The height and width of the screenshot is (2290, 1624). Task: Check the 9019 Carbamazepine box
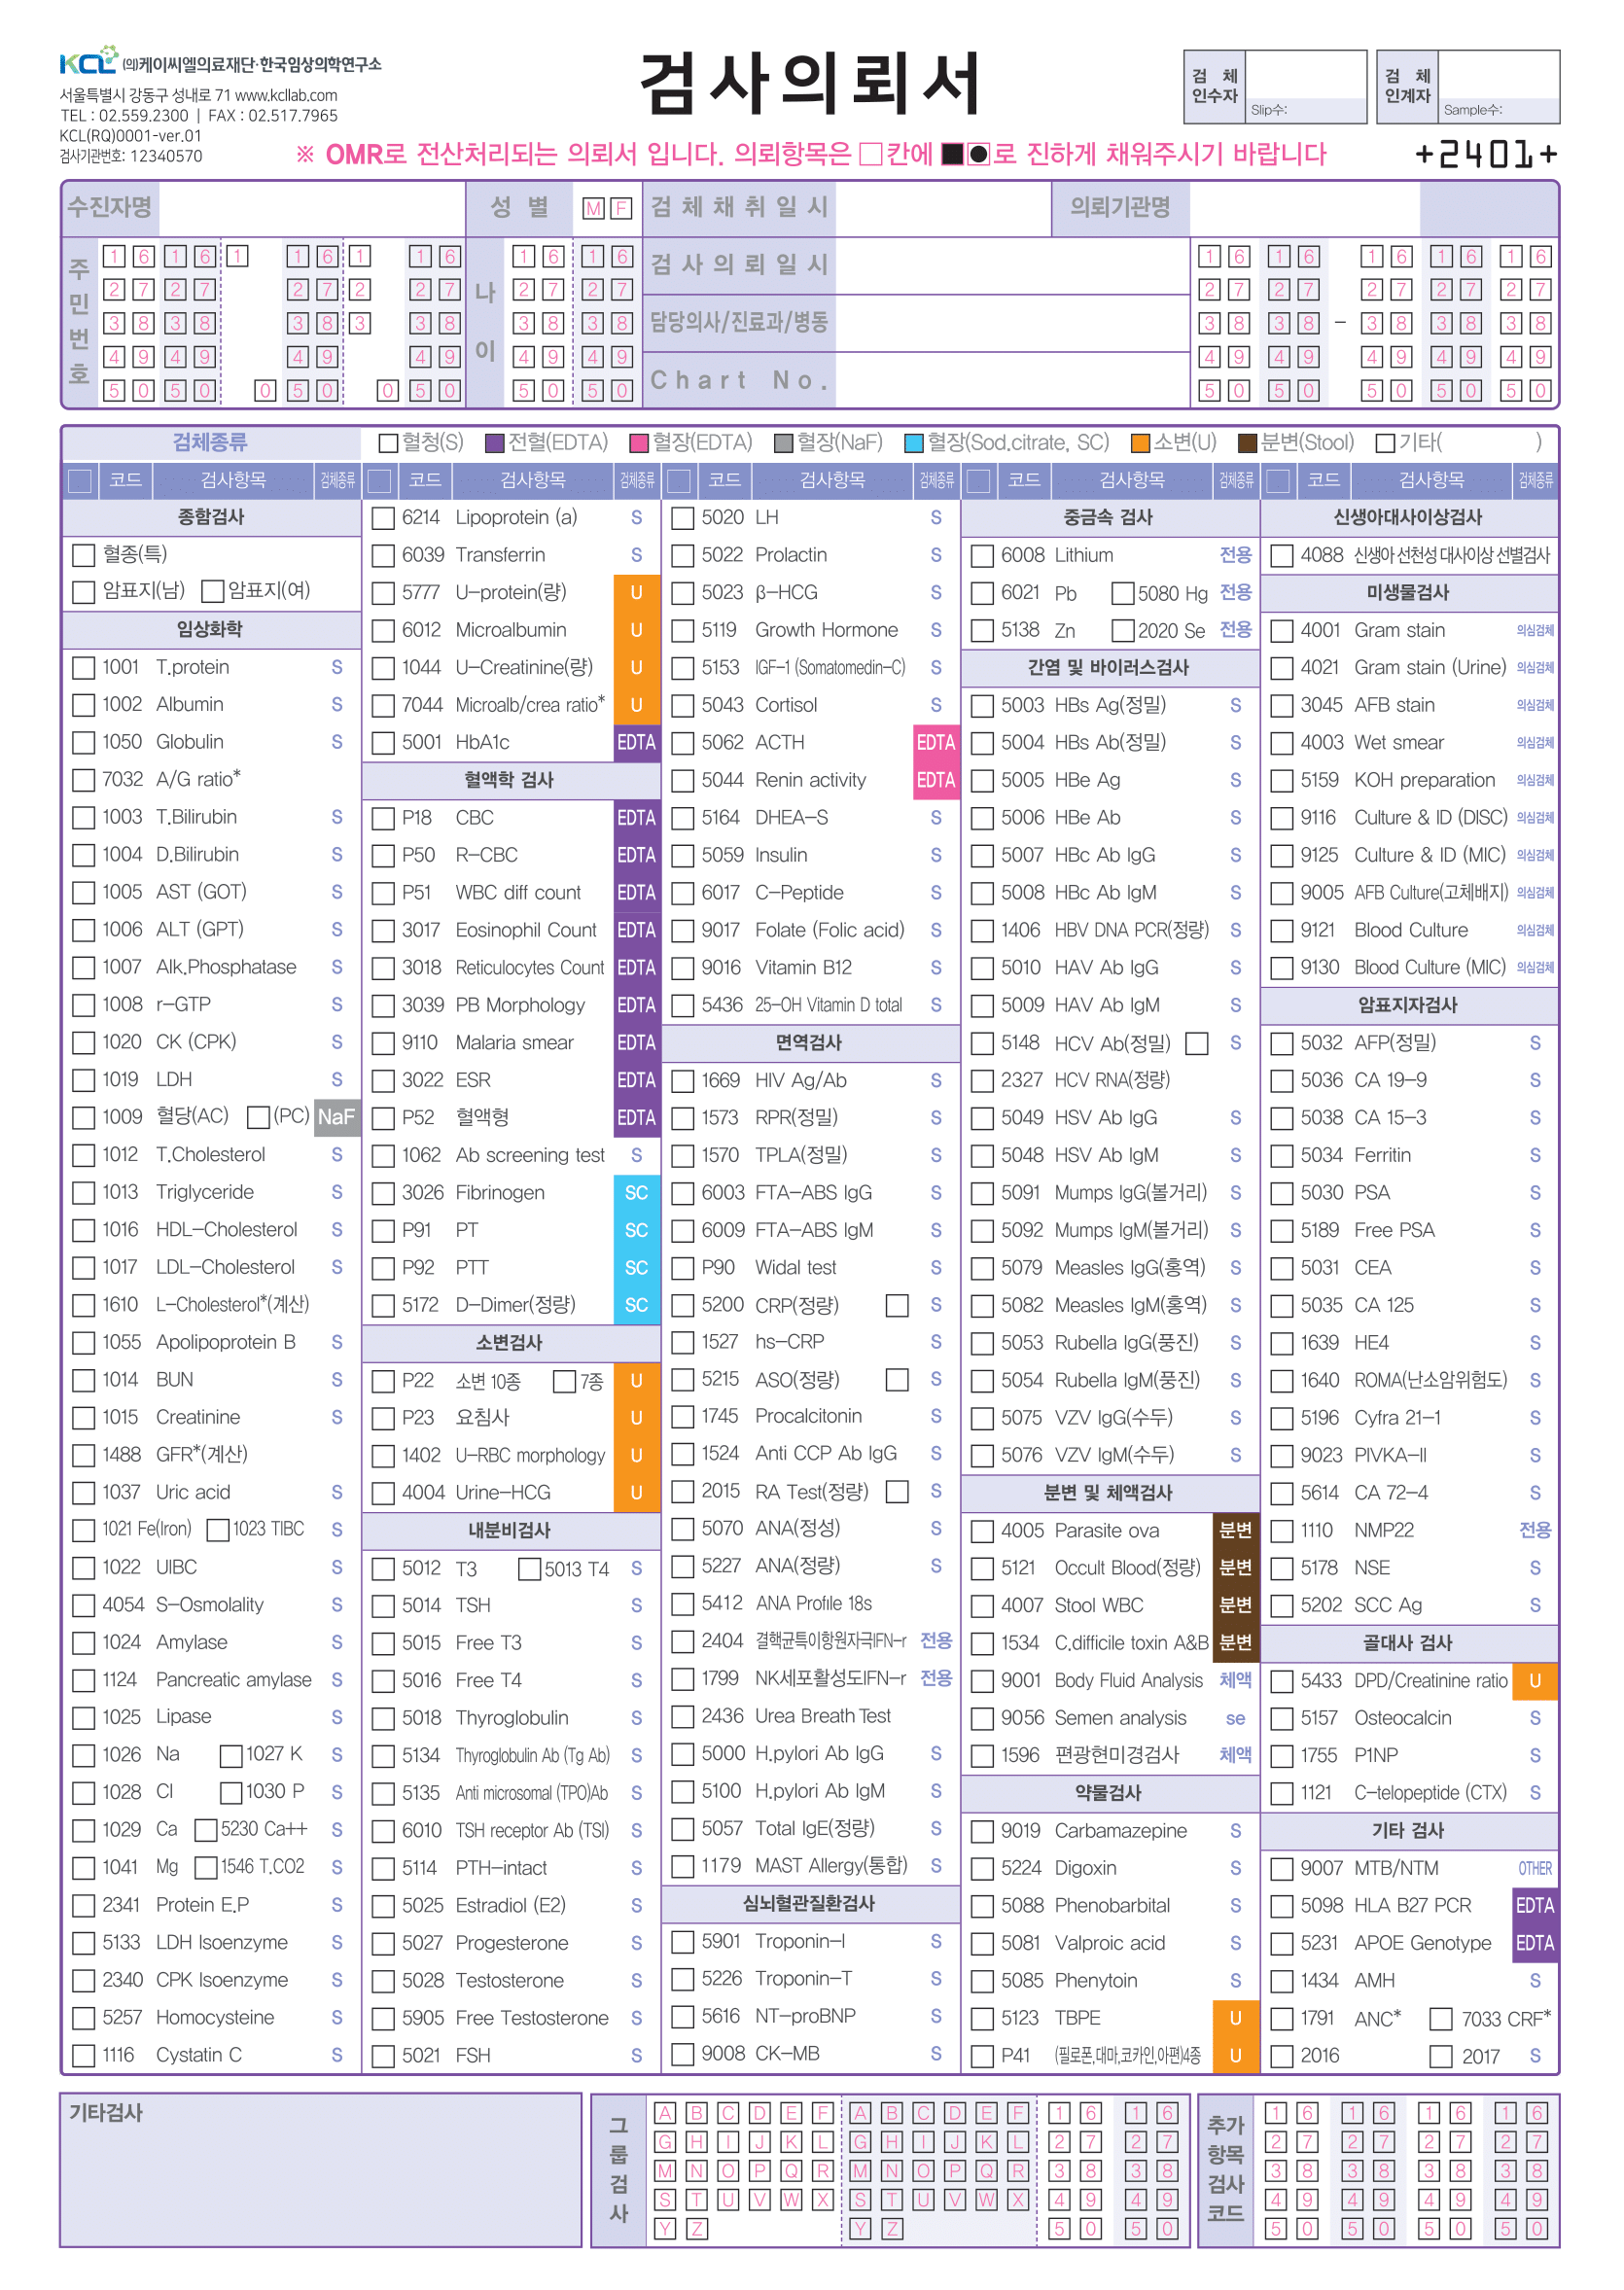click(983, 1831)
